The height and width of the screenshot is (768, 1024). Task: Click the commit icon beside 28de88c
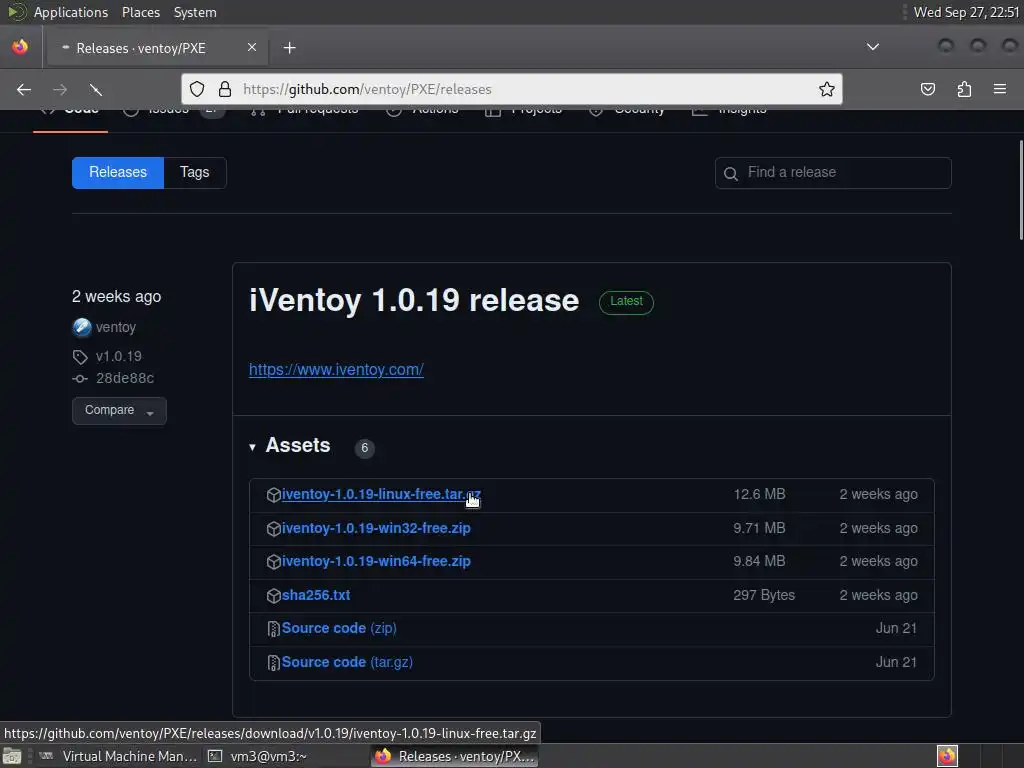point(80,379)
